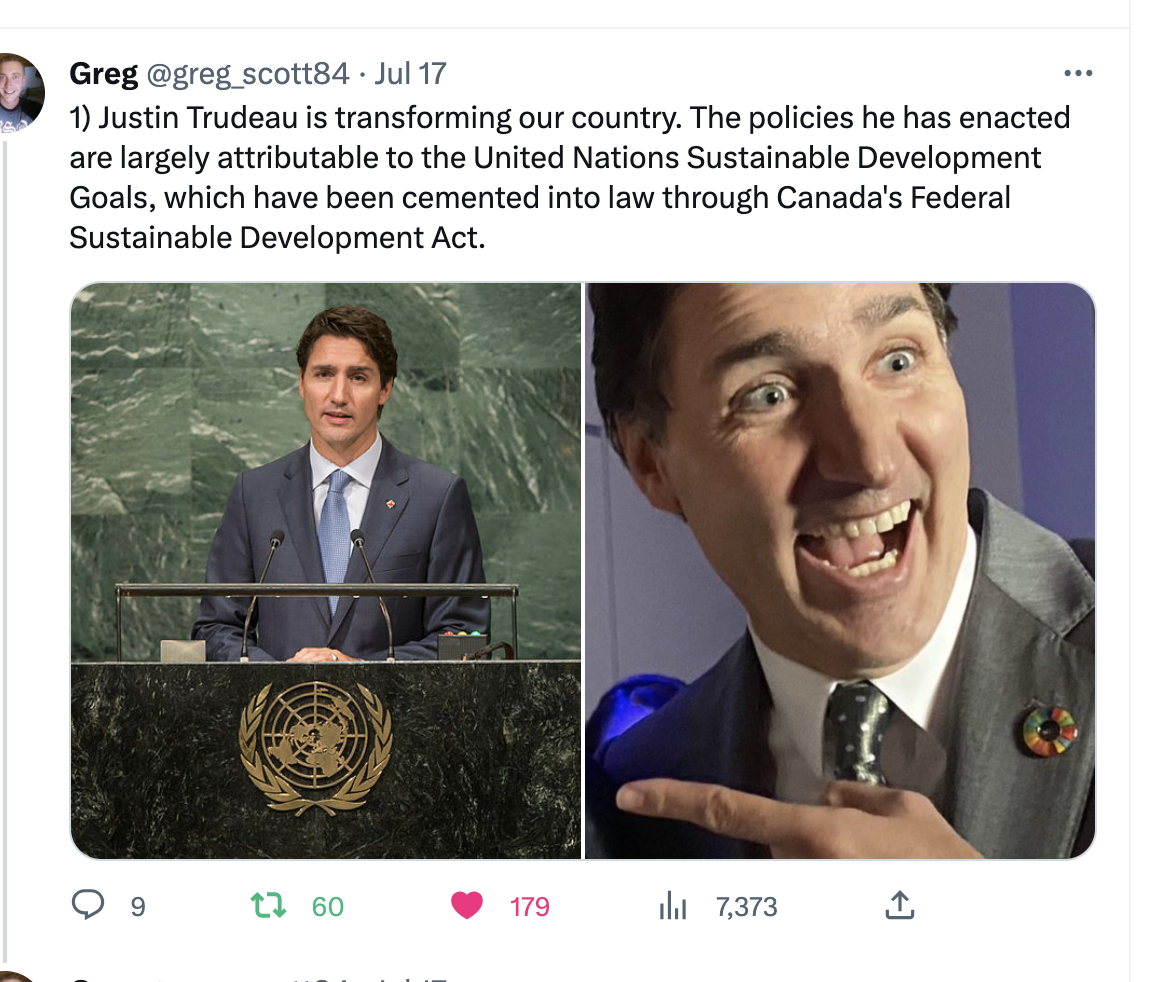
Task: Click the colorful SDG pin in right photo
Action: 1048,730
